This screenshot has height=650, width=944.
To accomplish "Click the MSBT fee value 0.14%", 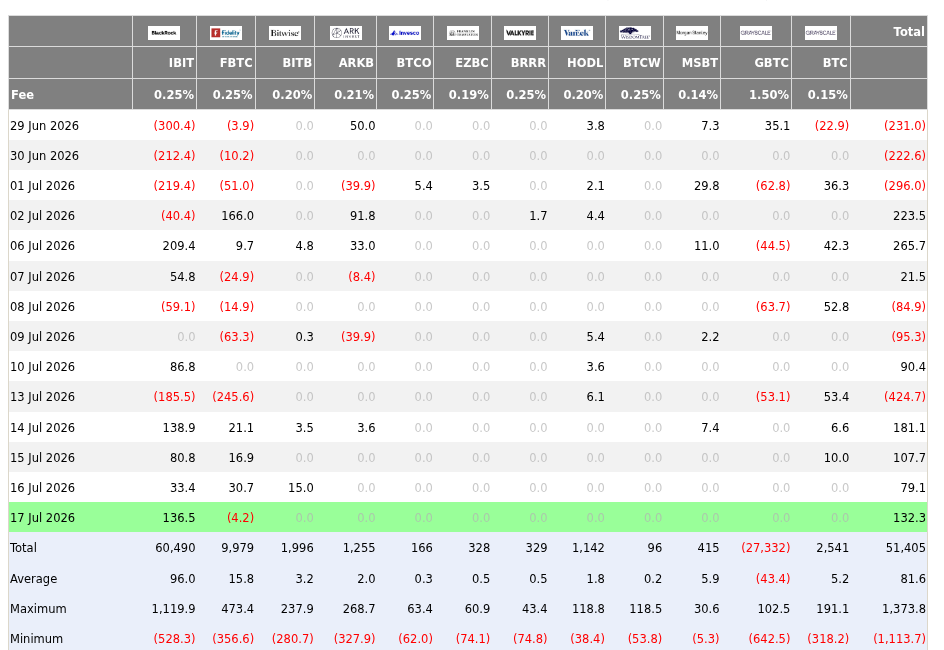I will [698, 94].
